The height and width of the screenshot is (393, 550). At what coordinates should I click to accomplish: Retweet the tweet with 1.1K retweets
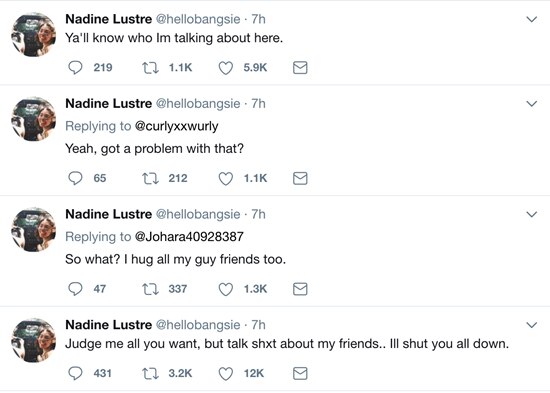pos(150,67)
